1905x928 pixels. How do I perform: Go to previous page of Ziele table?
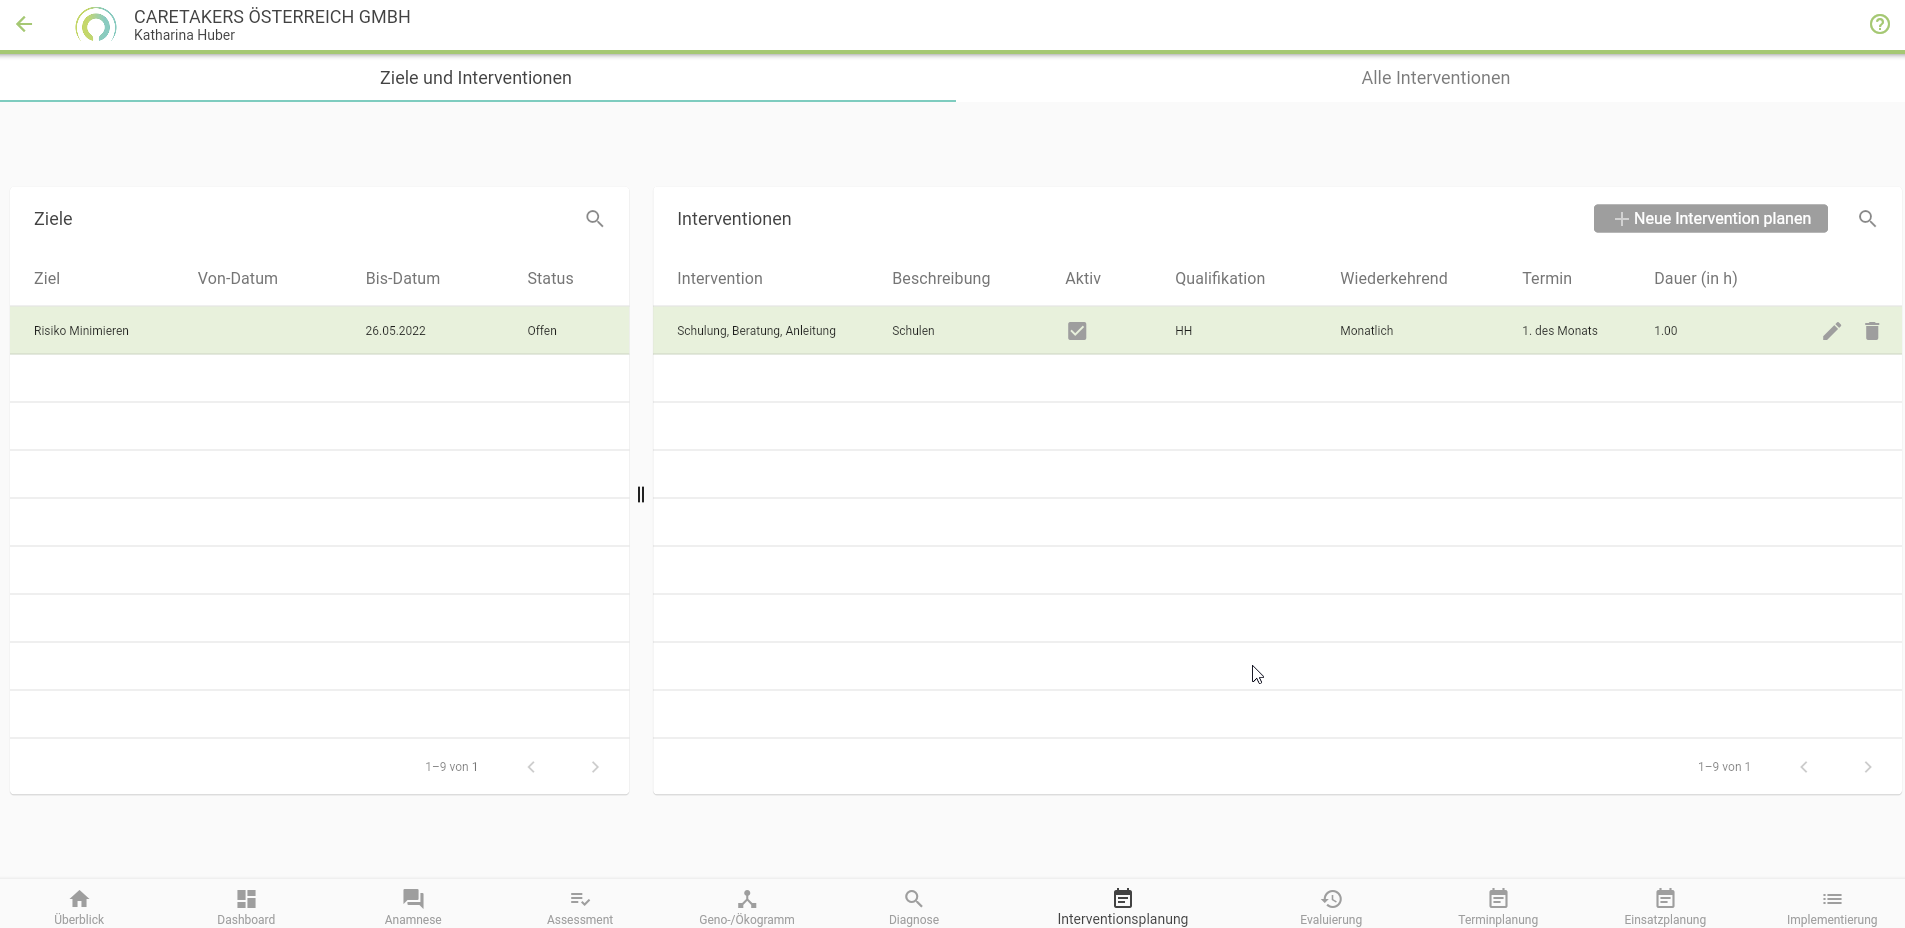coord(531,767)
